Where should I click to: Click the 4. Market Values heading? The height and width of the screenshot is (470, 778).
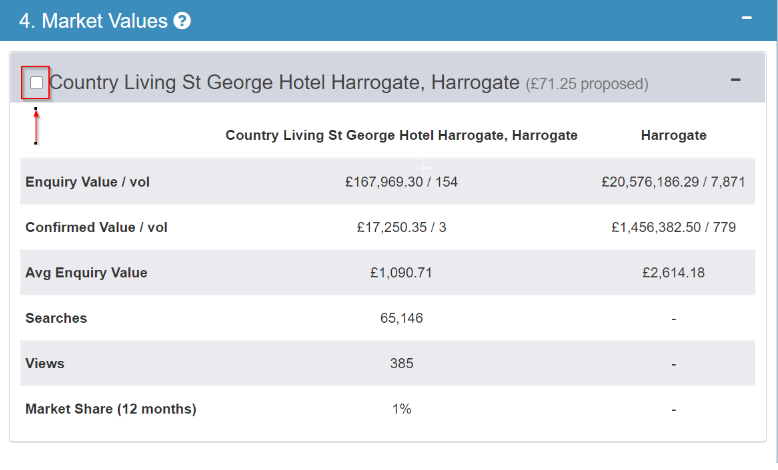[93, 21]
